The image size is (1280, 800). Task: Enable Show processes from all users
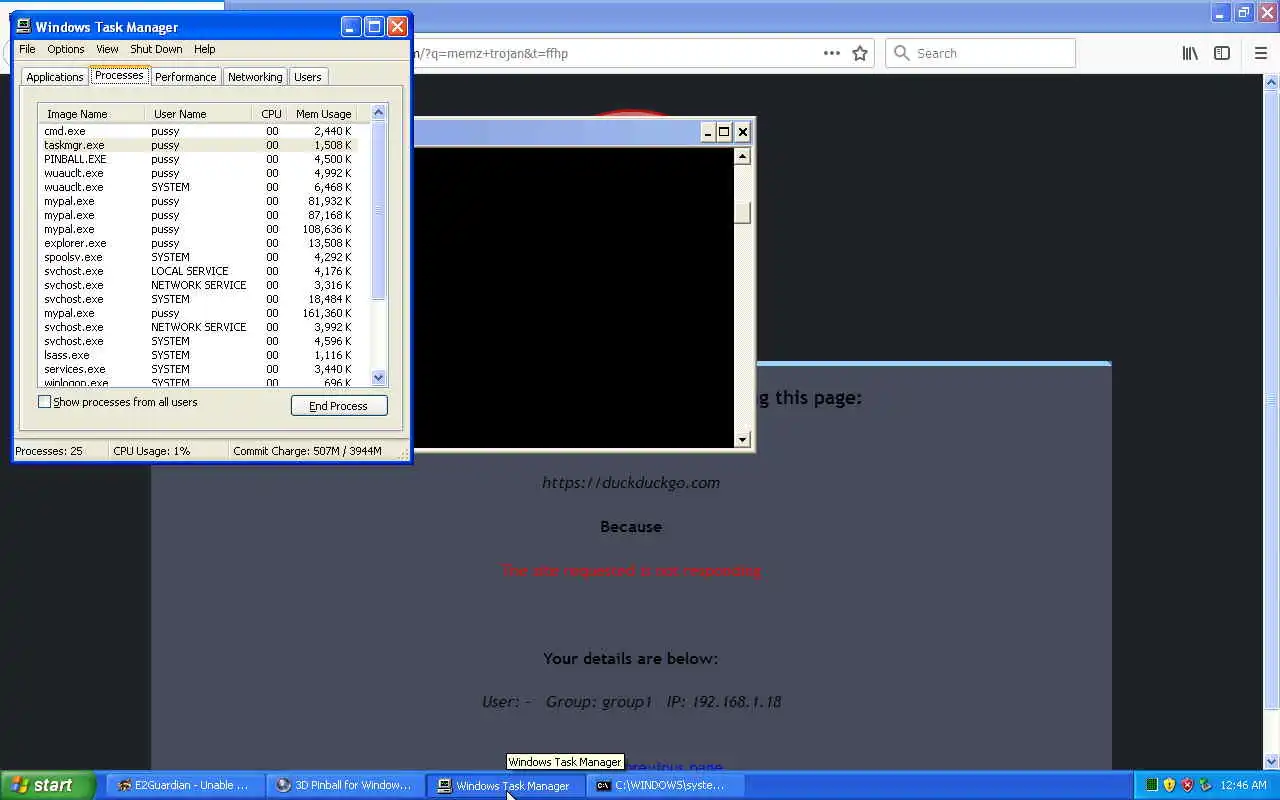coord(44,402)
